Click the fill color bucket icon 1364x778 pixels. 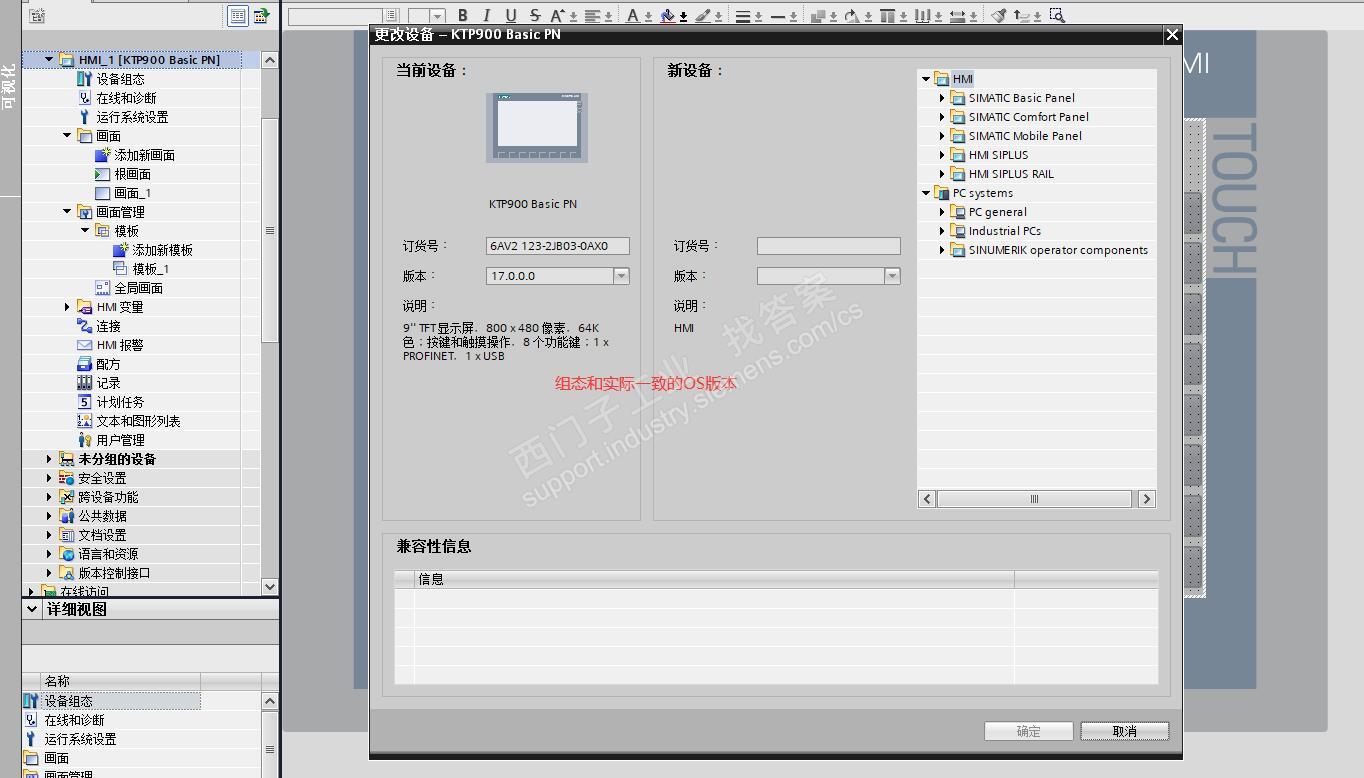pos(668,15)
